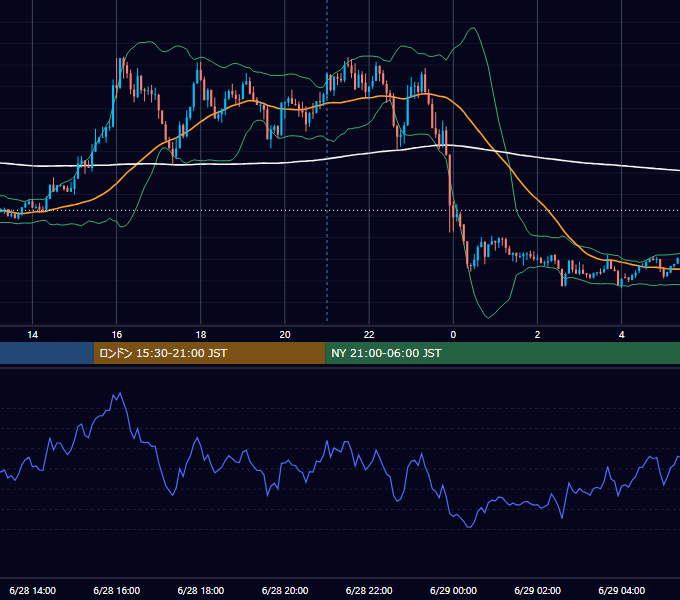Screen dimensions: 680x600
Task: Click the 0 hour axis label
Action: coord(453,335)
